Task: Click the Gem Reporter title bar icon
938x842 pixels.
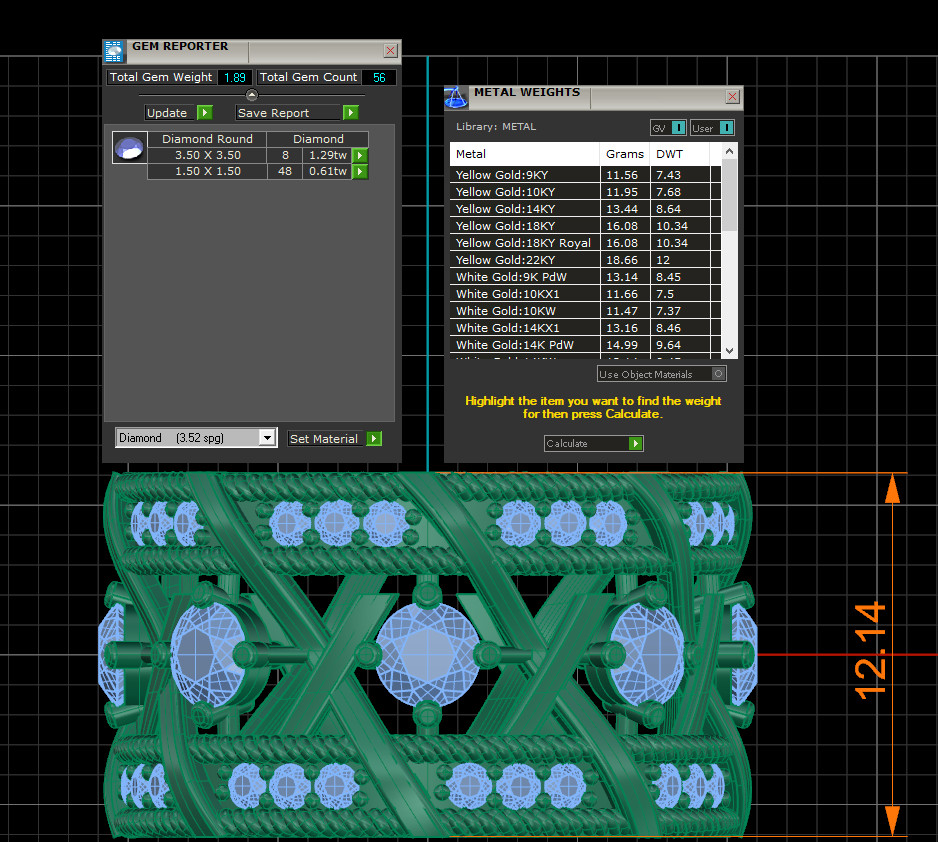Action: coord(114,52)
